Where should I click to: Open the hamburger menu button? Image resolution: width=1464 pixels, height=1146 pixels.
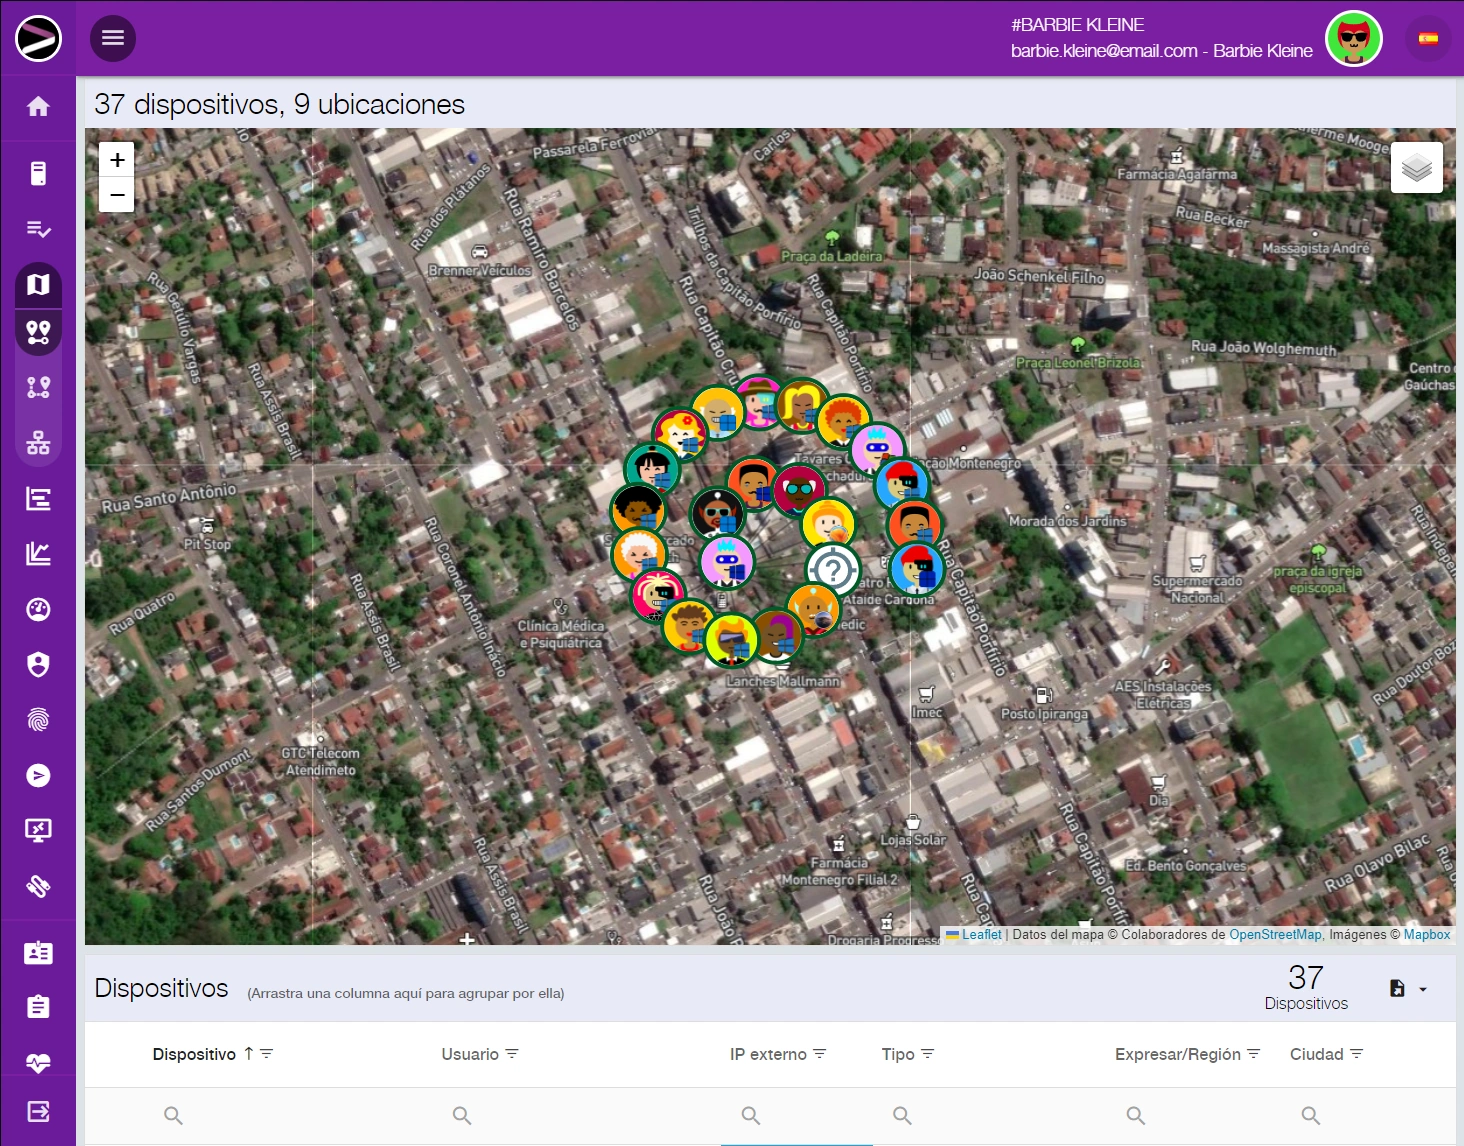pyautogui.click(x=113, y=38)
